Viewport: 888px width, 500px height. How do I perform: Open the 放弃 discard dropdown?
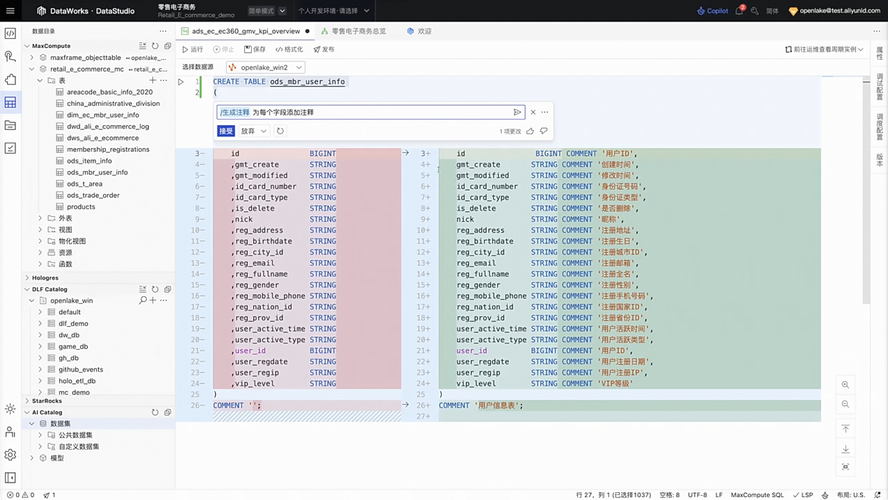click(x=253, y=131)
